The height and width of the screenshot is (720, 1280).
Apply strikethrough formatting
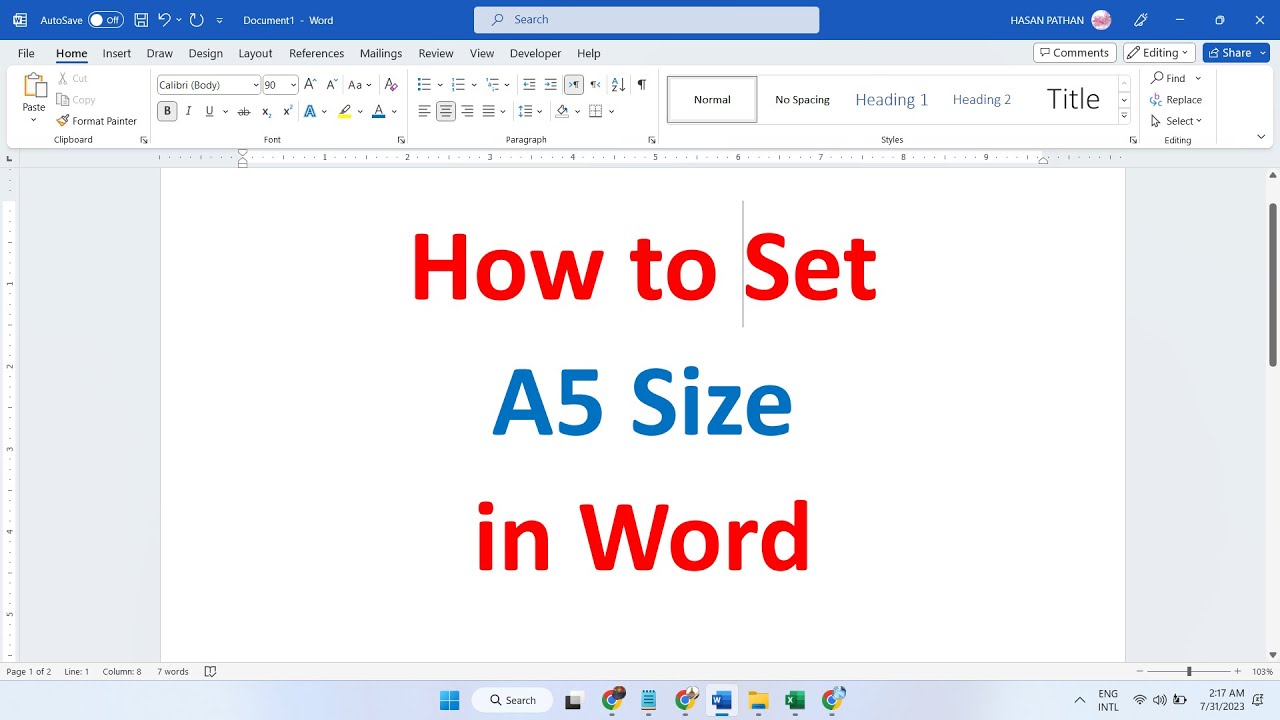(243, 111)
